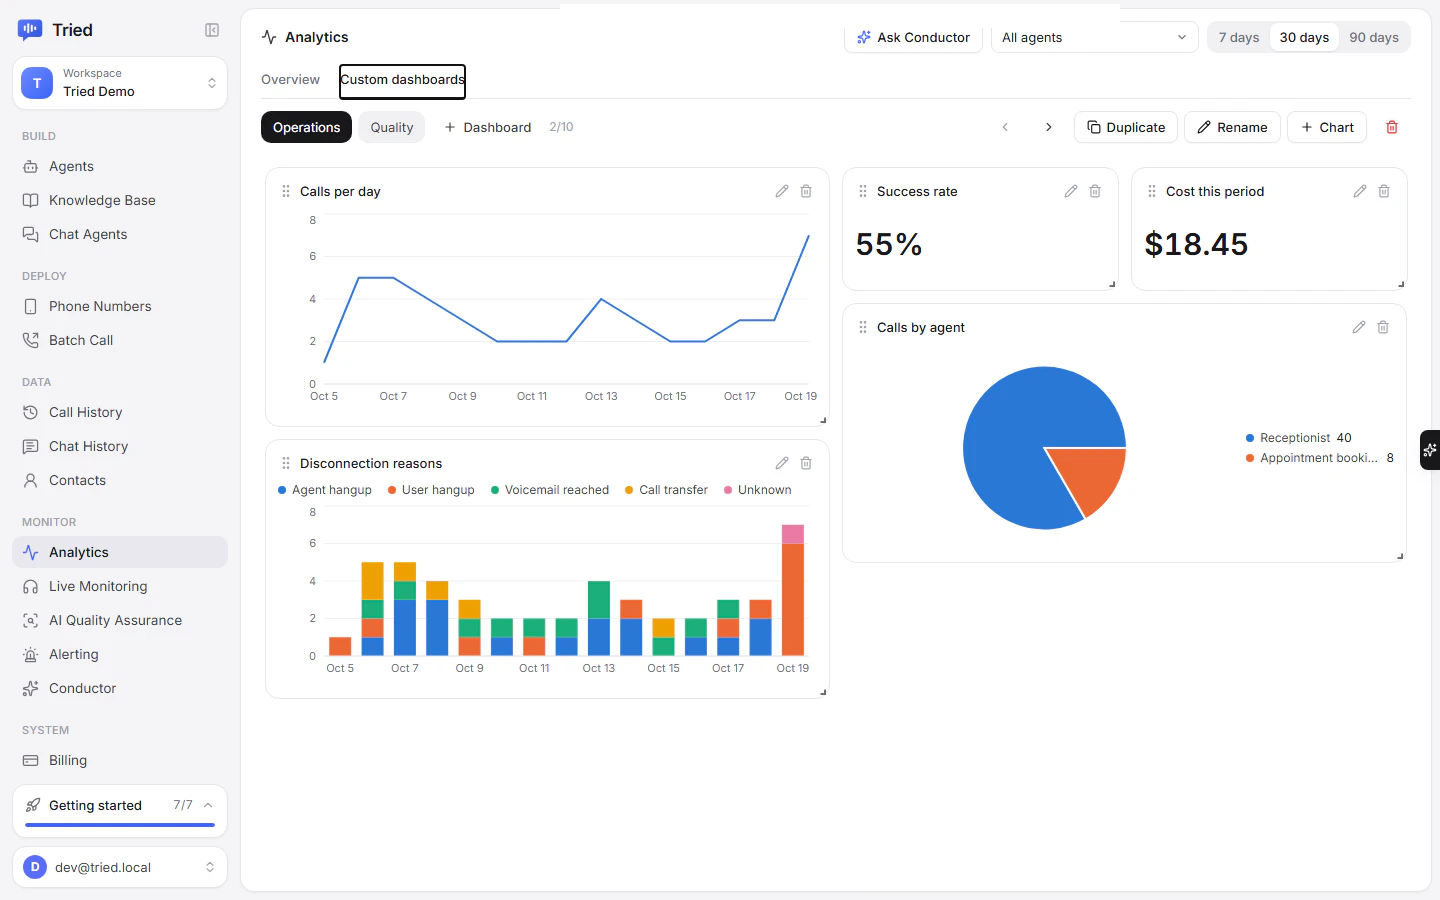Delete the Operations dashboard with red trash icon
This screenshot has height=900, width=1440.
(x=1392, y=127)
